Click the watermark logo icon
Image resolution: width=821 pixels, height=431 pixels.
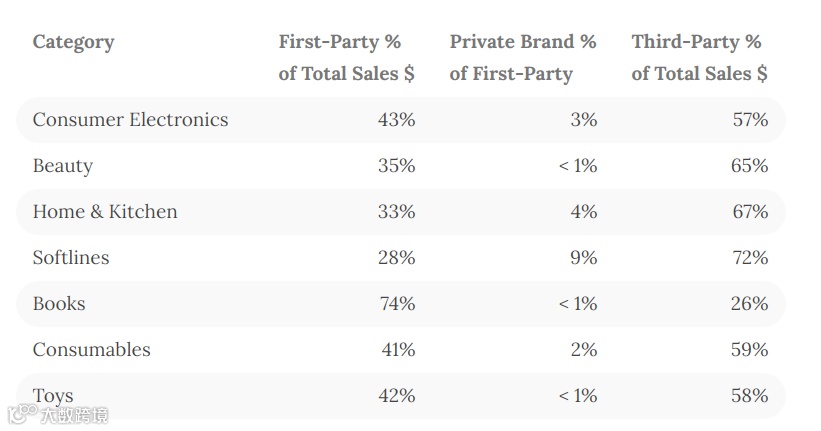23,414
